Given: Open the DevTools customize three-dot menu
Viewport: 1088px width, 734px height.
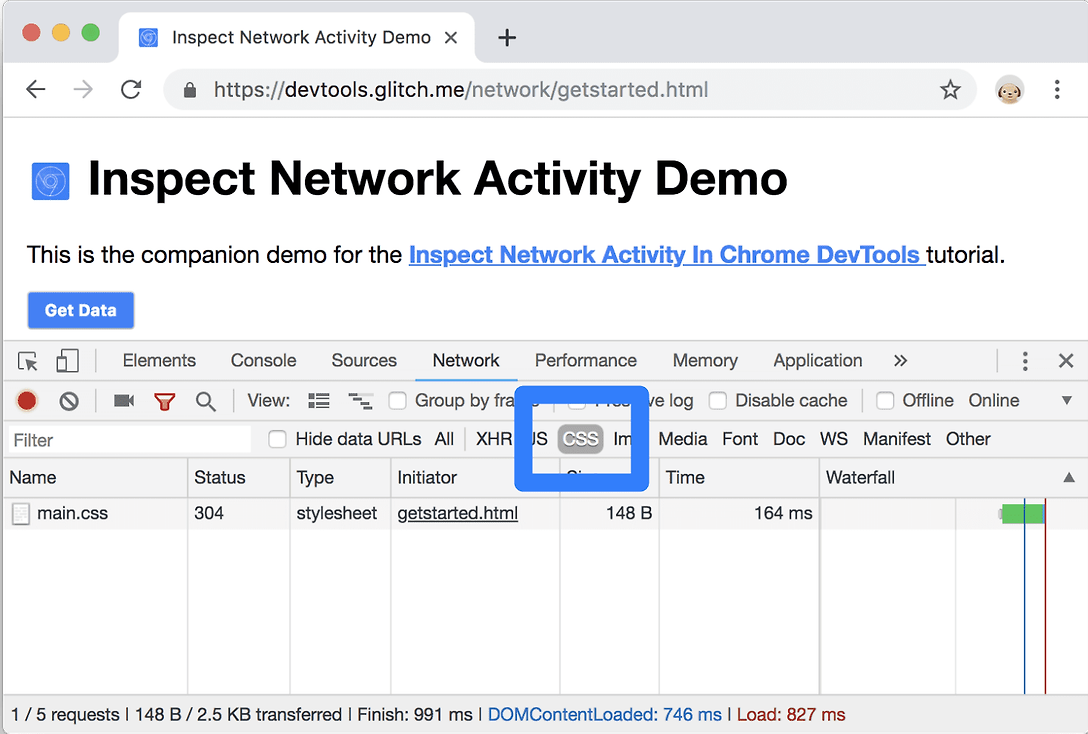Looking at the screenshot, I should (x=1025, y=361).
